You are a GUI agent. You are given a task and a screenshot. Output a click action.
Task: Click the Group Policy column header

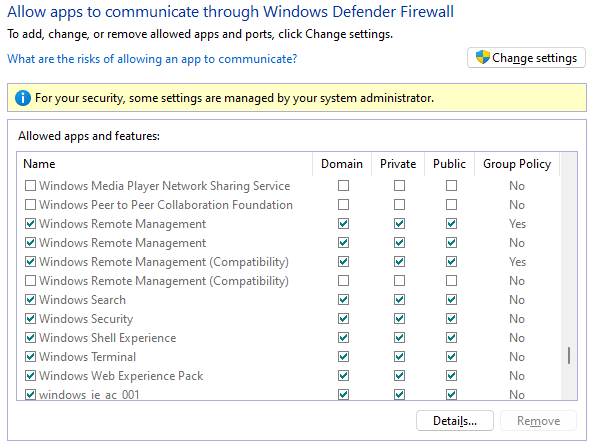(x=517, y=164)
